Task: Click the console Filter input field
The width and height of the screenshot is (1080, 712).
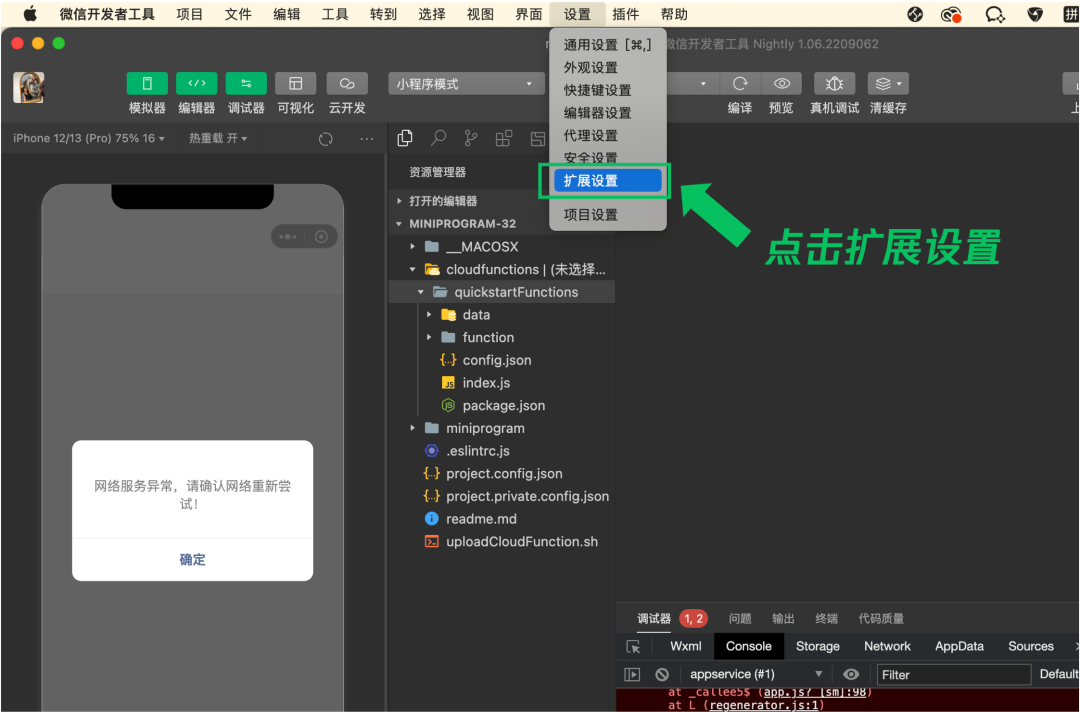Action: pos(954,675)
